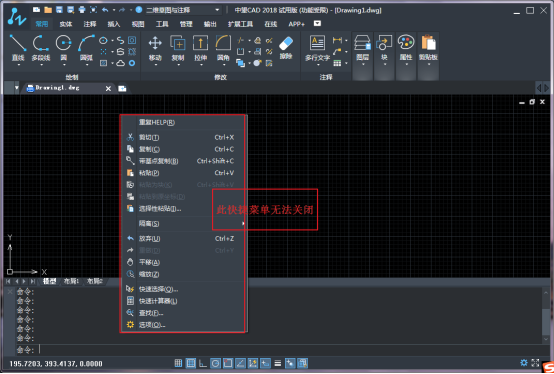Use the Eraser delete tool
The image size is (554, 374).
point(286,44)
